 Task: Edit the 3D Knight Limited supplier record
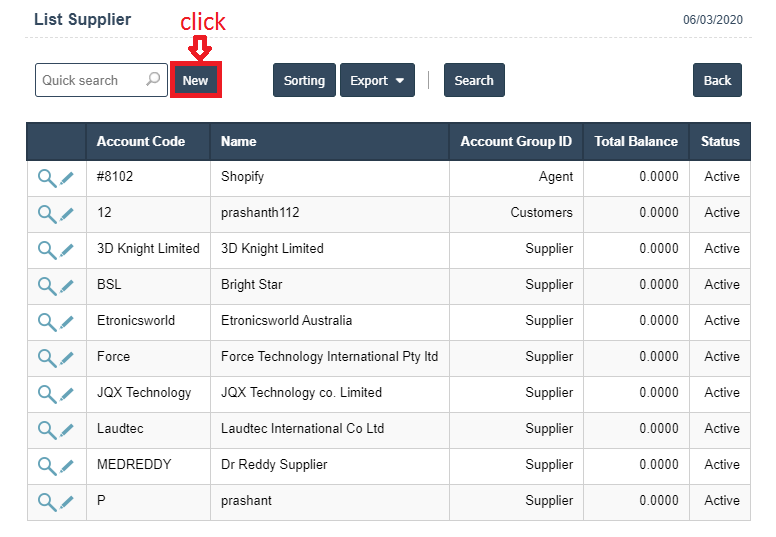(67, 250)
